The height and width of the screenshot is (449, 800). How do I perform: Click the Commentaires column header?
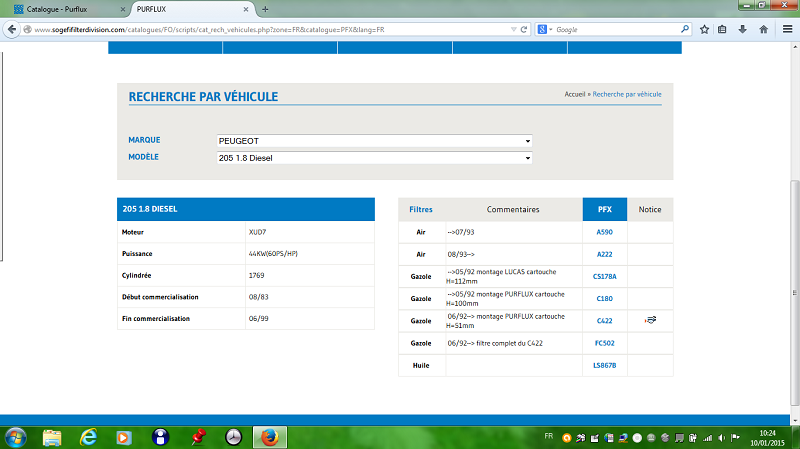point(513,209)
